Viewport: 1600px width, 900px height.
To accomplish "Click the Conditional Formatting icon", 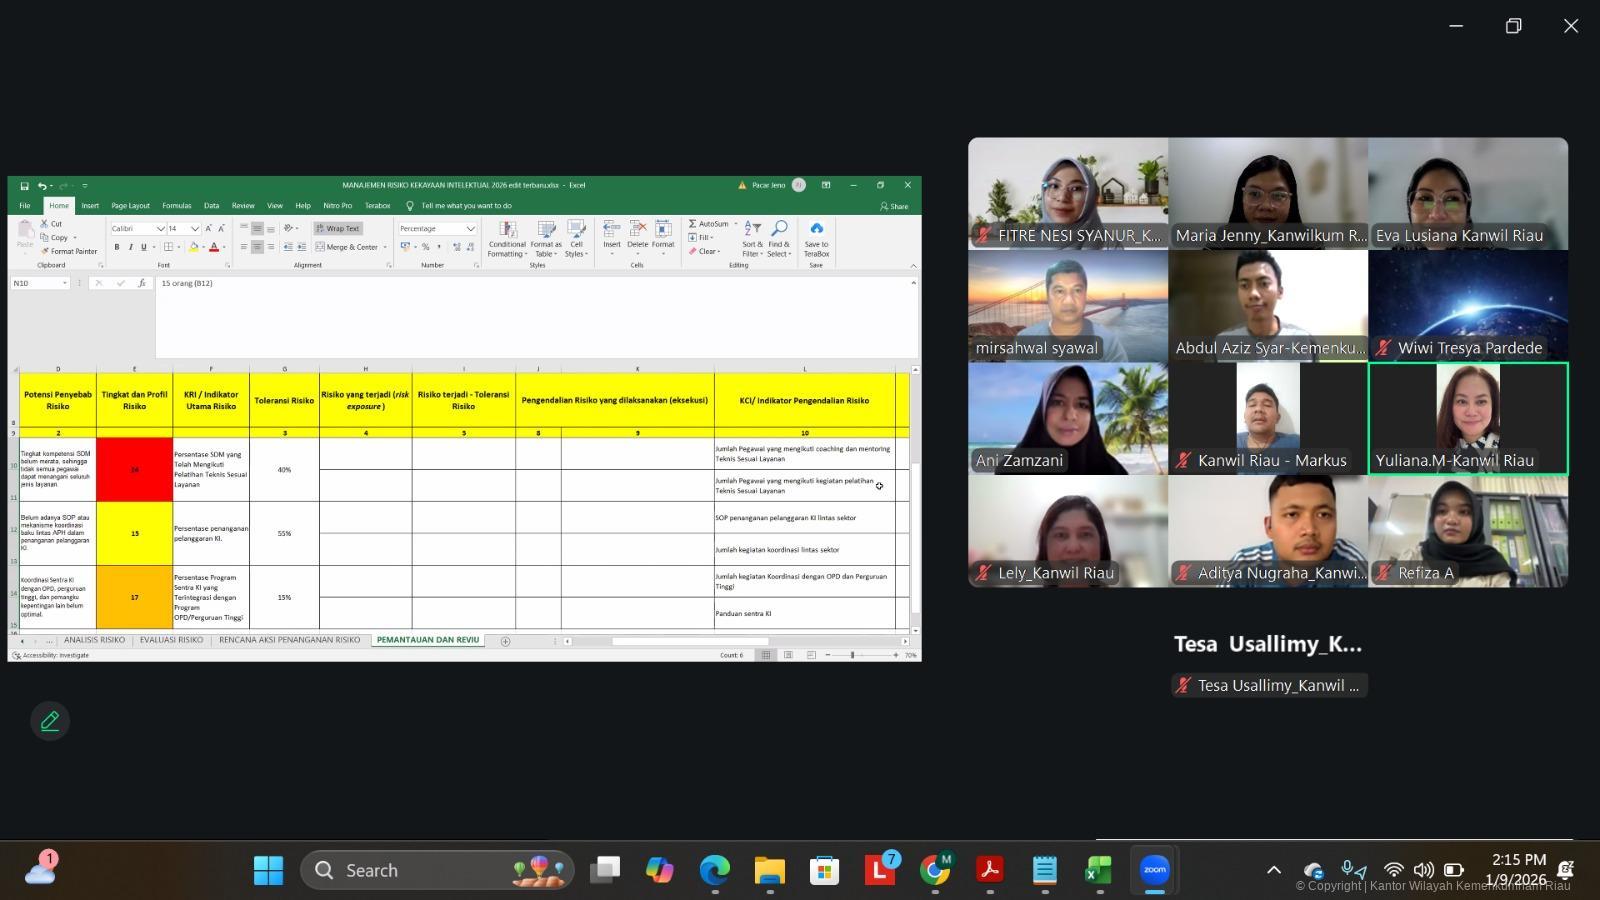I will (x=507, y=229).
